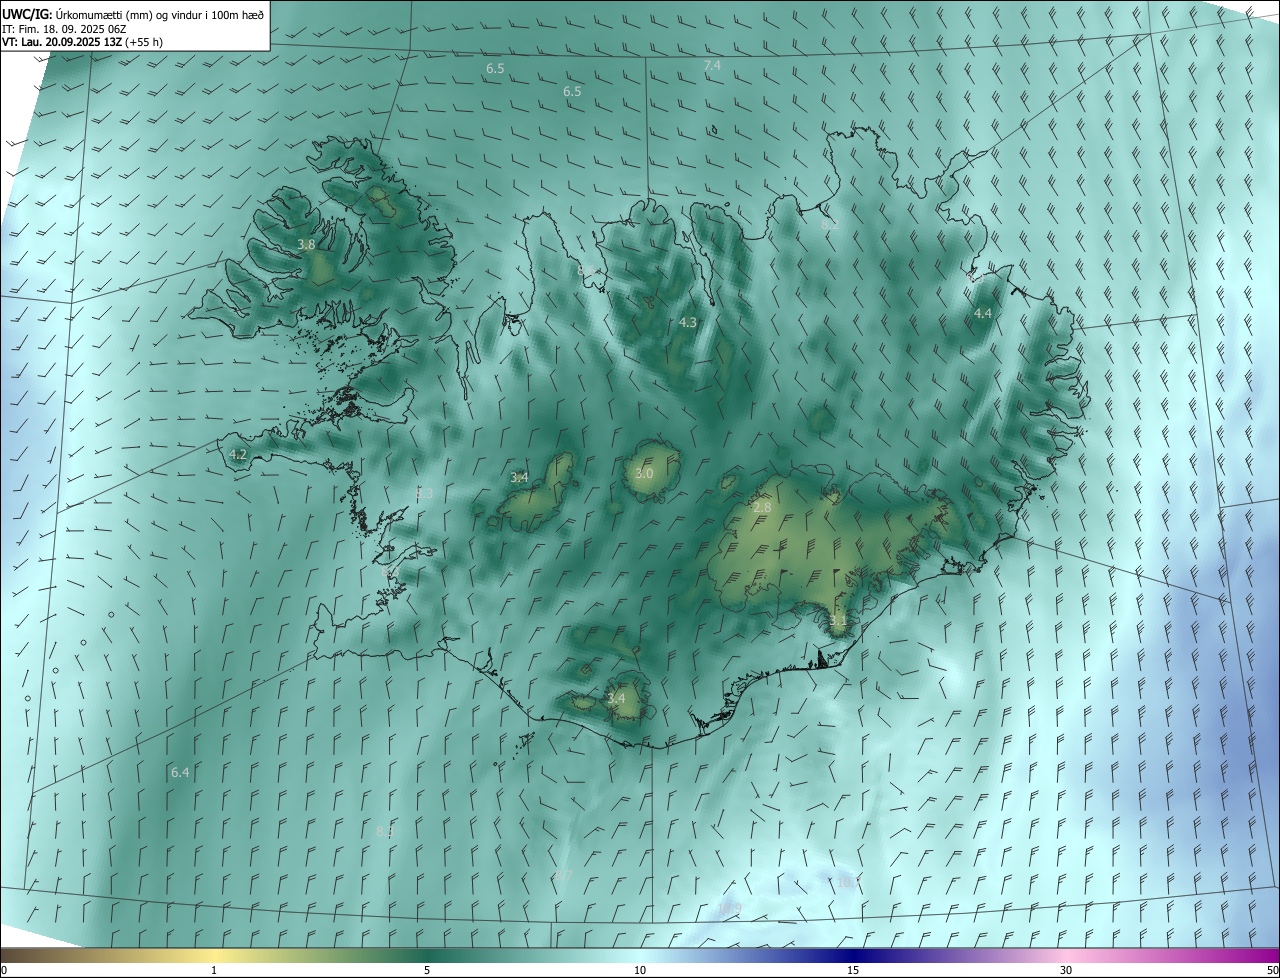This screenshot has height=978, width=1280.
Task: Pick the dark navy section of the color scale bar
Action: coord(853,955)
